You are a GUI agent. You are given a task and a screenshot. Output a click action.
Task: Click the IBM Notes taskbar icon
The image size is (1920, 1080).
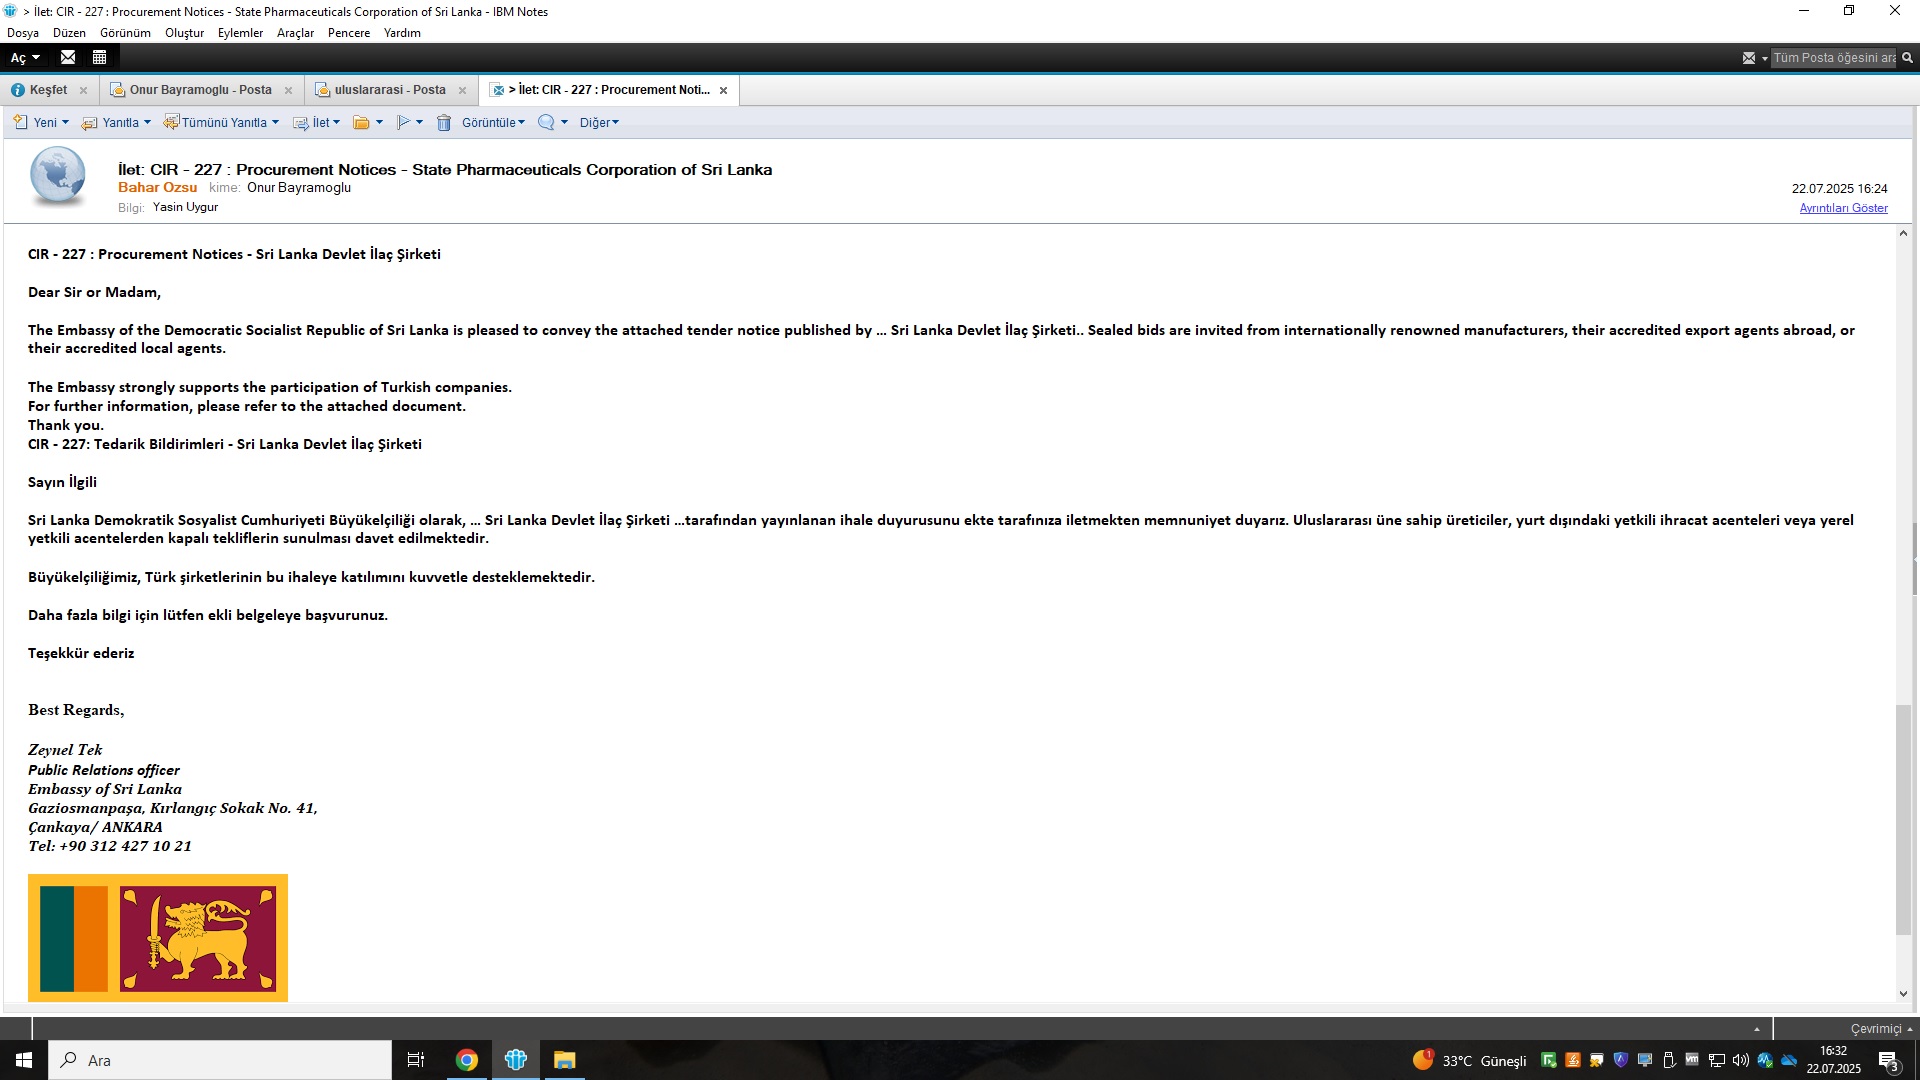516,1060
